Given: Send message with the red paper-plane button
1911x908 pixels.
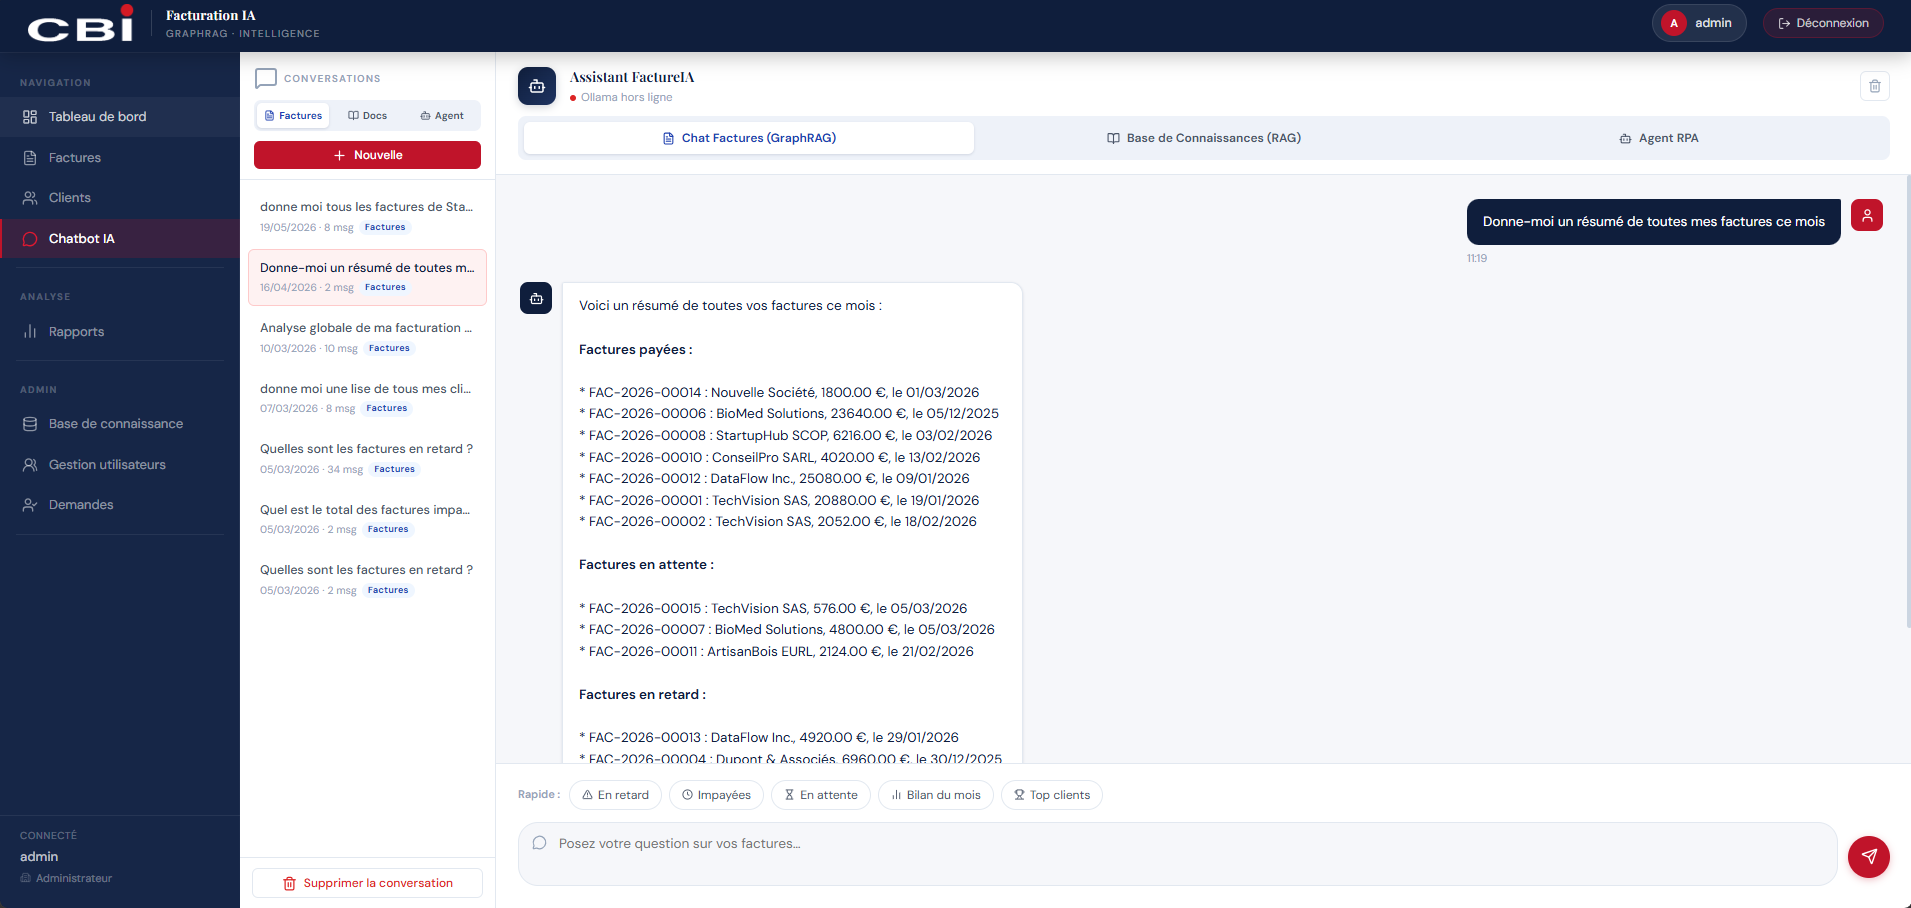Looking at the screenshot, I should 1868,856.
